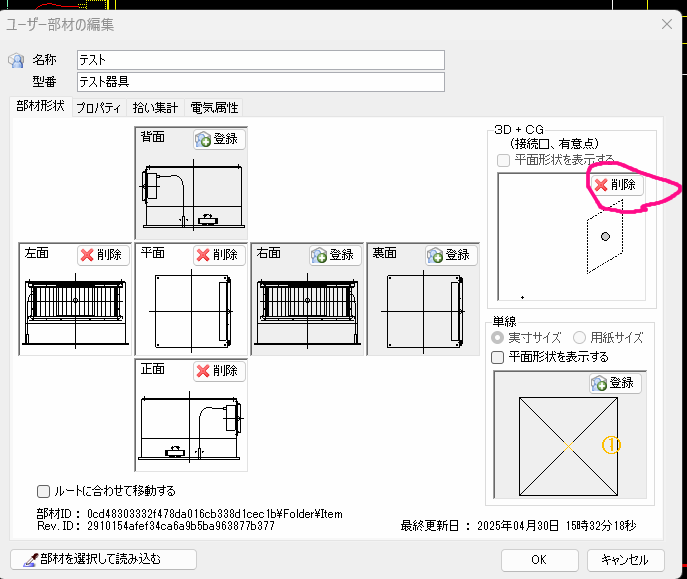
Task: Click the user part icon beside 名称
Action: pos(17,60)
